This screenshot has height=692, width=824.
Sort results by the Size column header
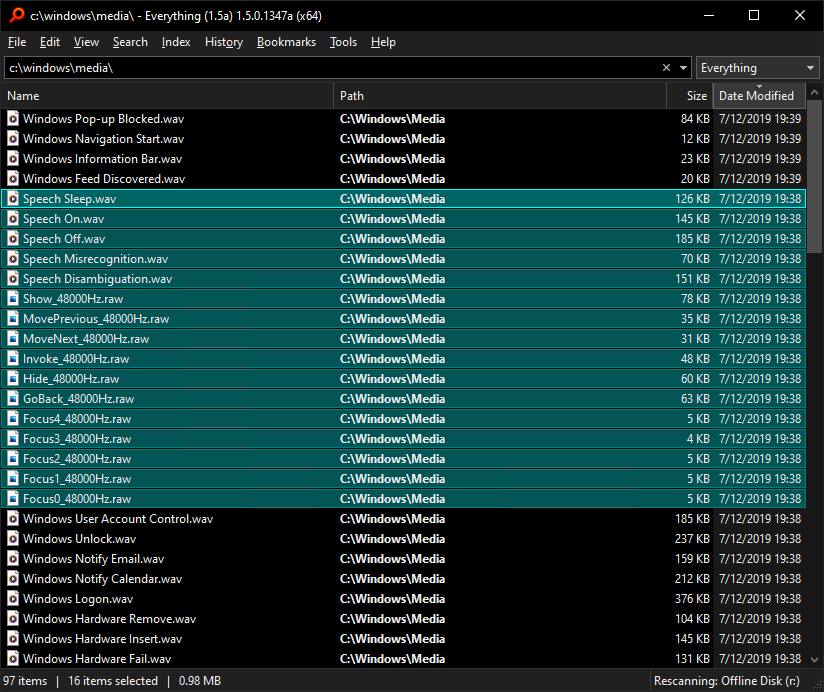click(x=689, y=96)
